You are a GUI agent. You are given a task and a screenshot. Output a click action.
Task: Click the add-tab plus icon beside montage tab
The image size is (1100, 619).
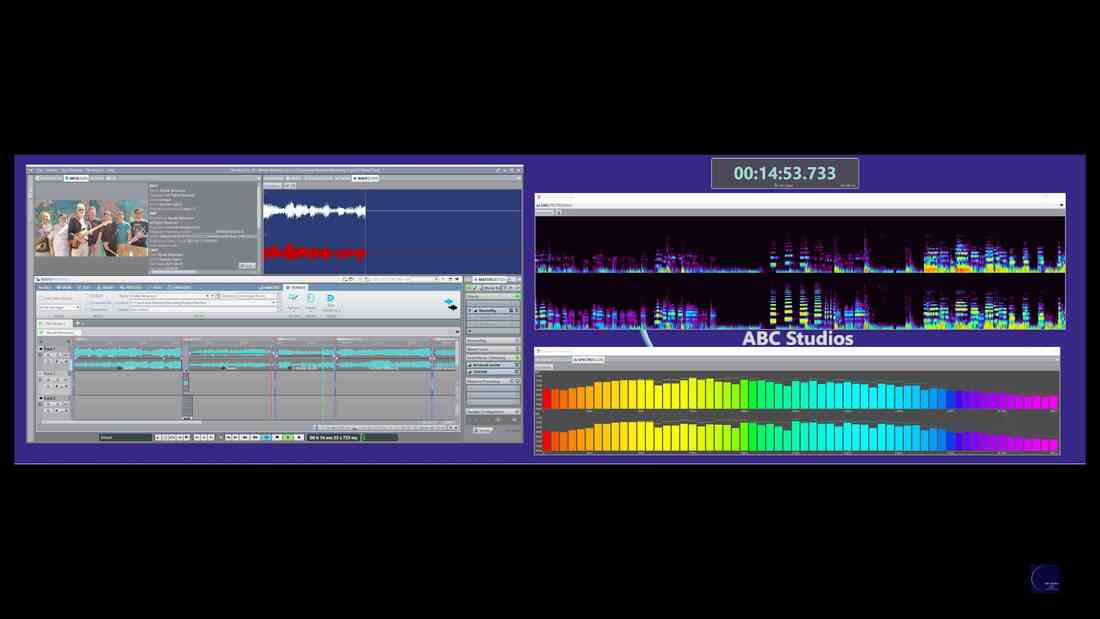(x=79, y=324)
